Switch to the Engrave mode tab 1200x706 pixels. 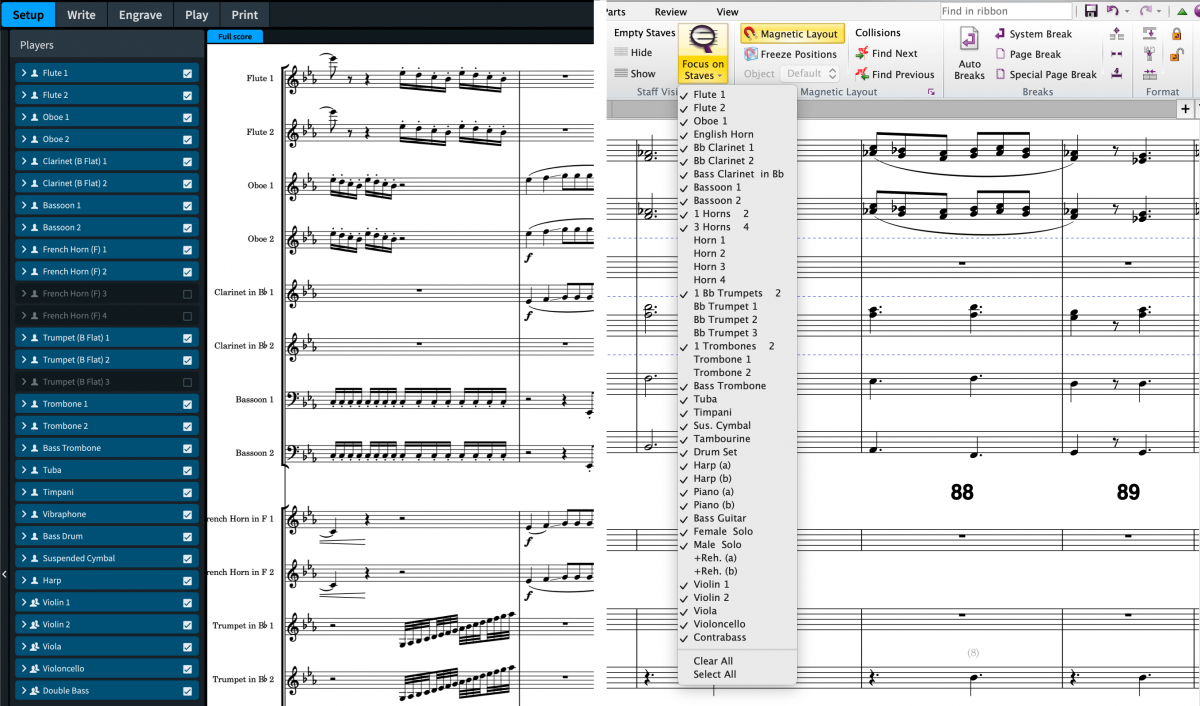click(140, 15)
